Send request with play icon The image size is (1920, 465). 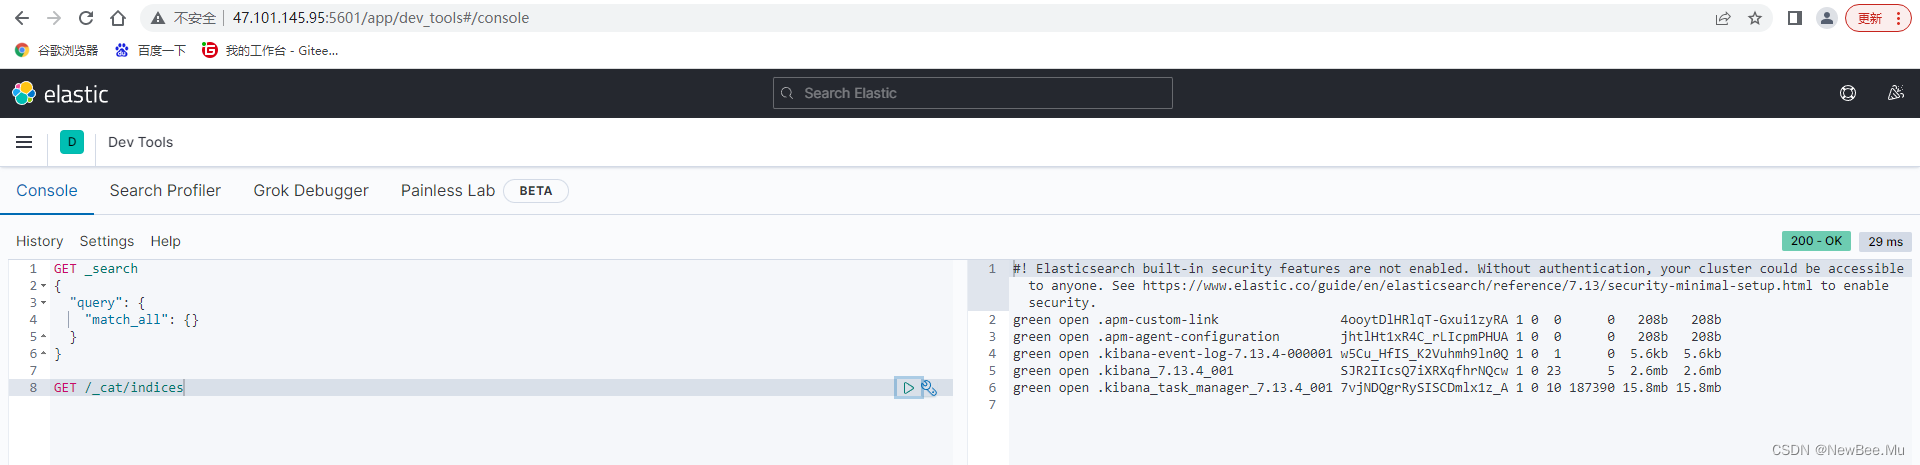point(908,388)
